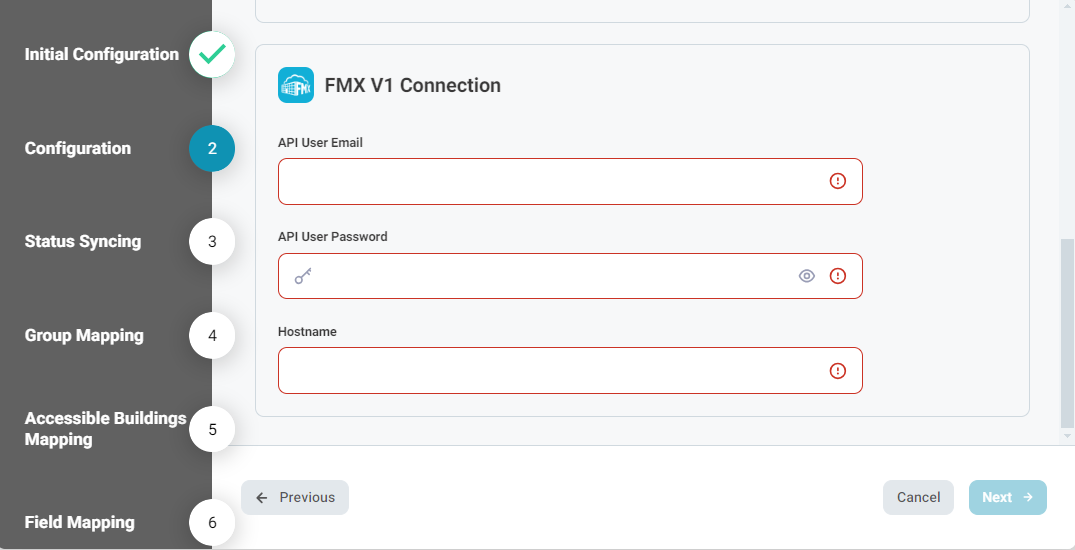Focus the Hostname input field
Viewport: 1075px width, 550px height.
click(570, 370)
